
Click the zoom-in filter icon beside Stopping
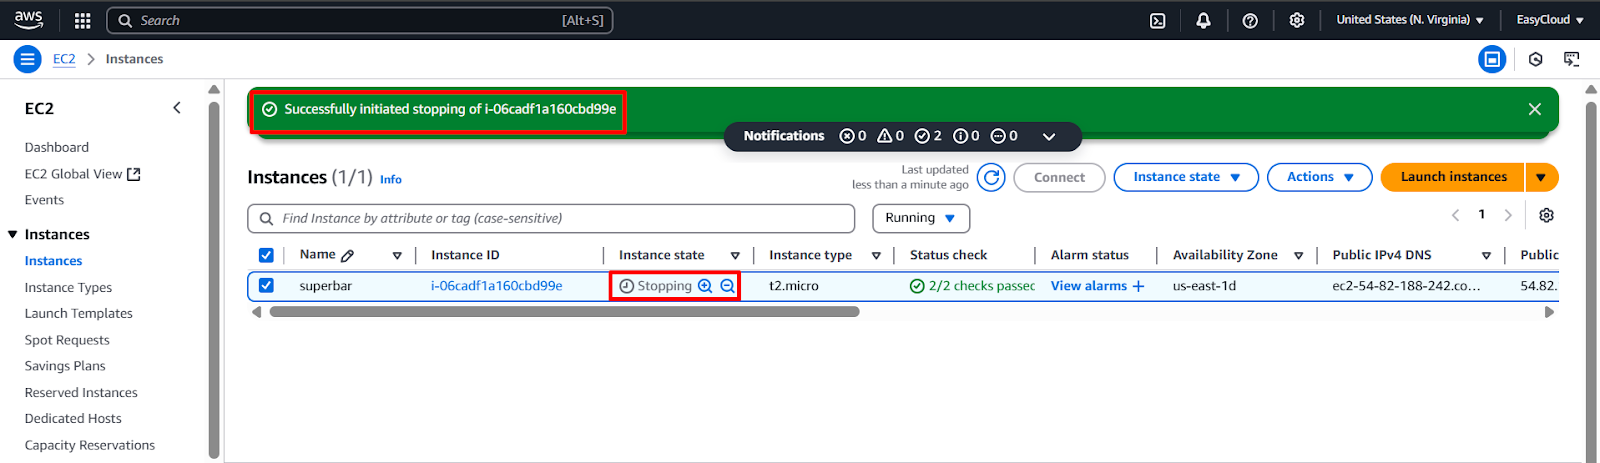[x=705, y=286]
